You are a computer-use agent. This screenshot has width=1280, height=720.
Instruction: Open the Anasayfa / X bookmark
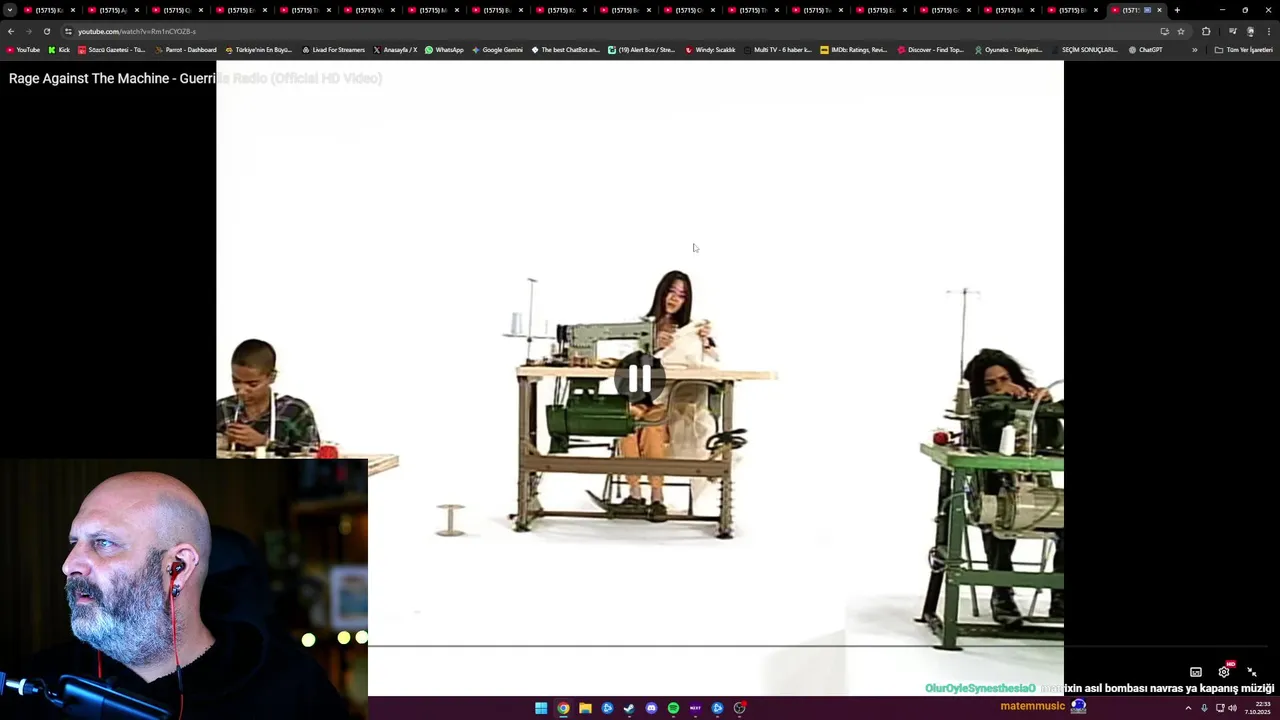pyautogui.click(x=395, y=49)
